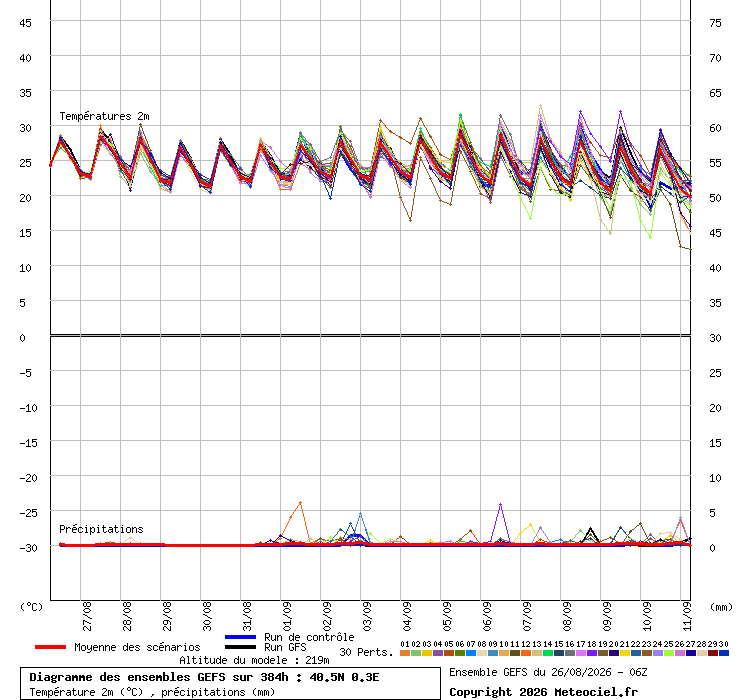Click 'Ensemble GEFS du 26/08/2026 - 06Z' text

point(548,672)
